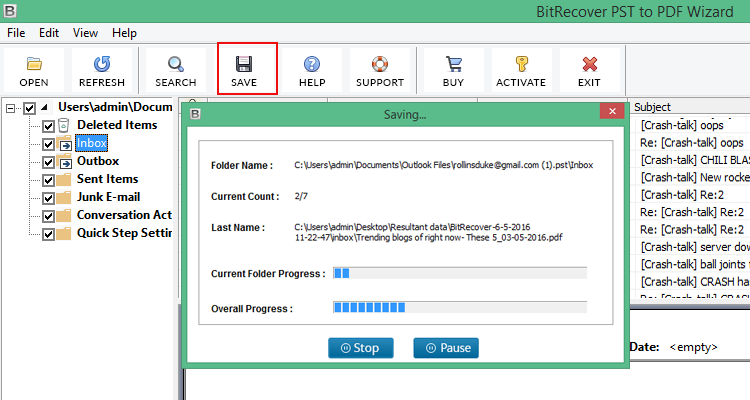
Task: Toggle the Quick Step Settings checkbox
Action: coord(48,234)
